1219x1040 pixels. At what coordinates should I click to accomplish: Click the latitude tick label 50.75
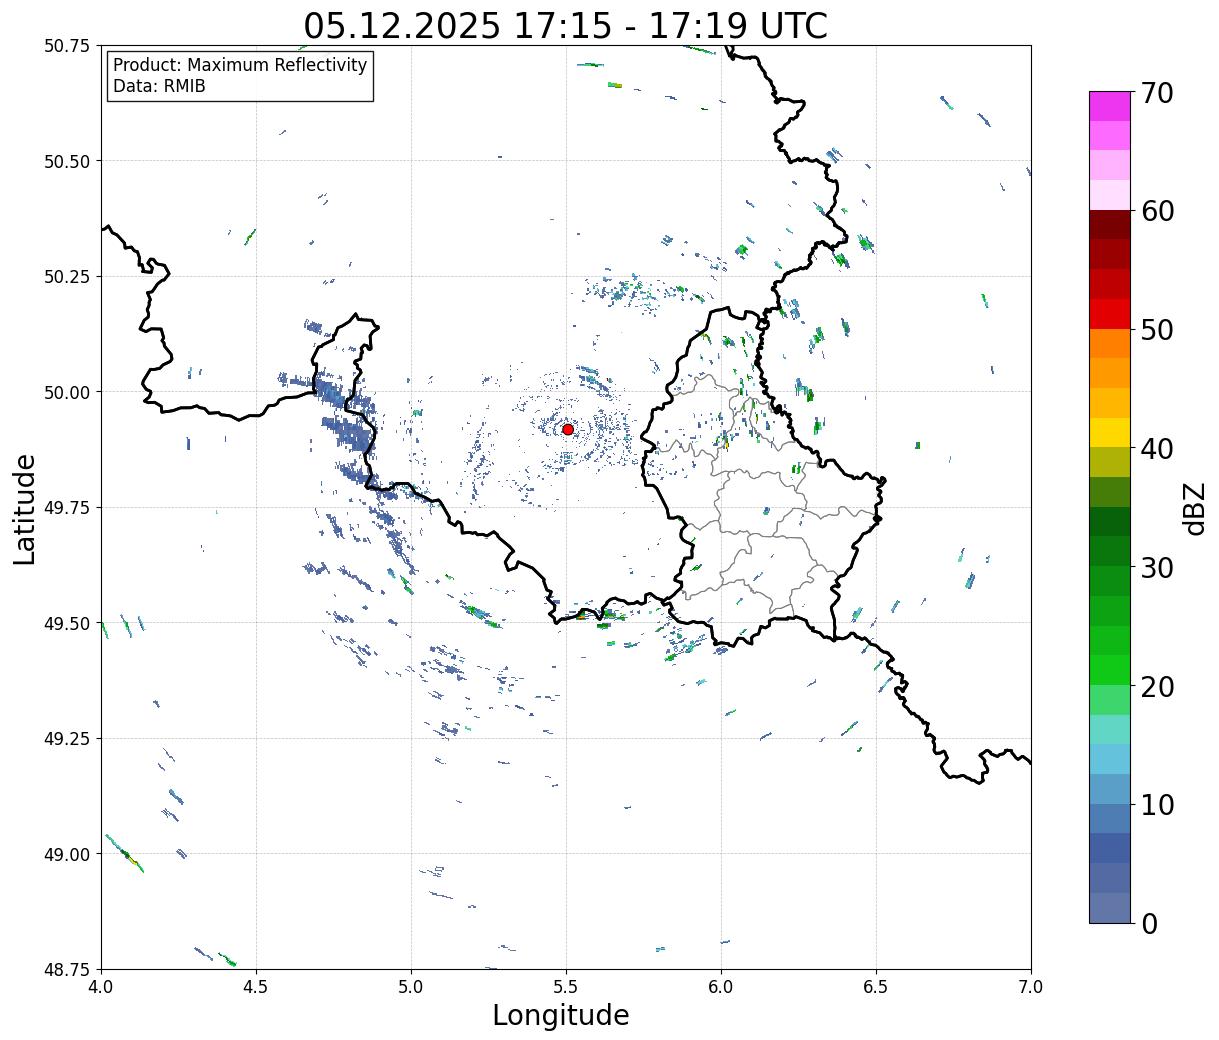point(67,46)
